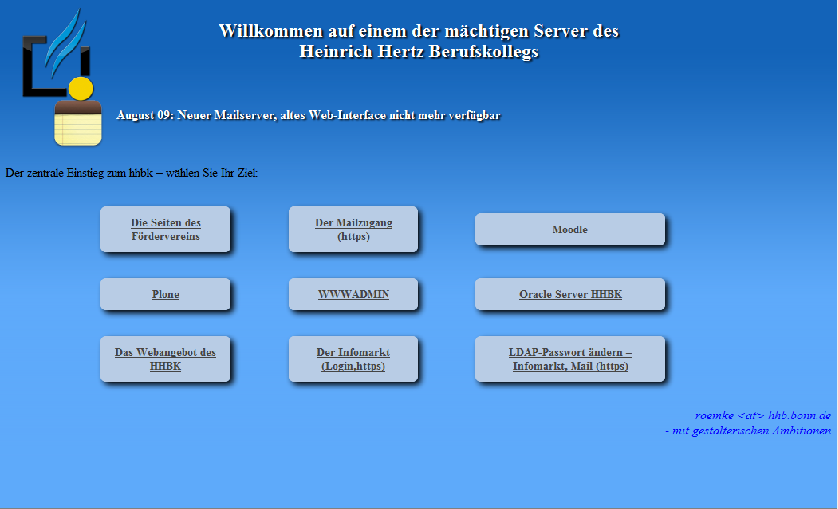Click the 'mit gestalterischen Ambitionen' text
The image size is (838, 509).
pos(748,430)
